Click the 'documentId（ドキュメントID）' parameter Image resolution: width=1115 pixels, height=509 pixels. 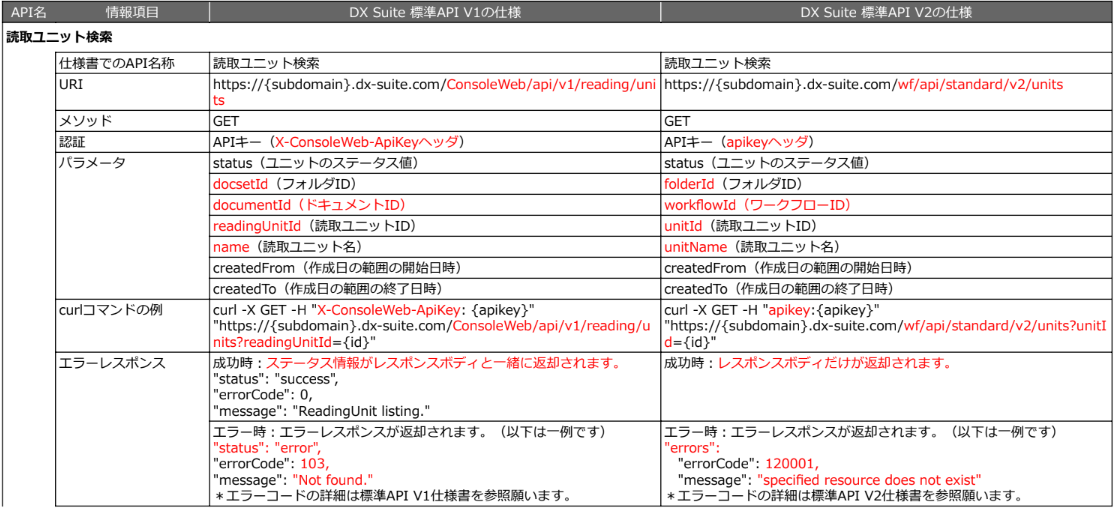pos(309,205)
